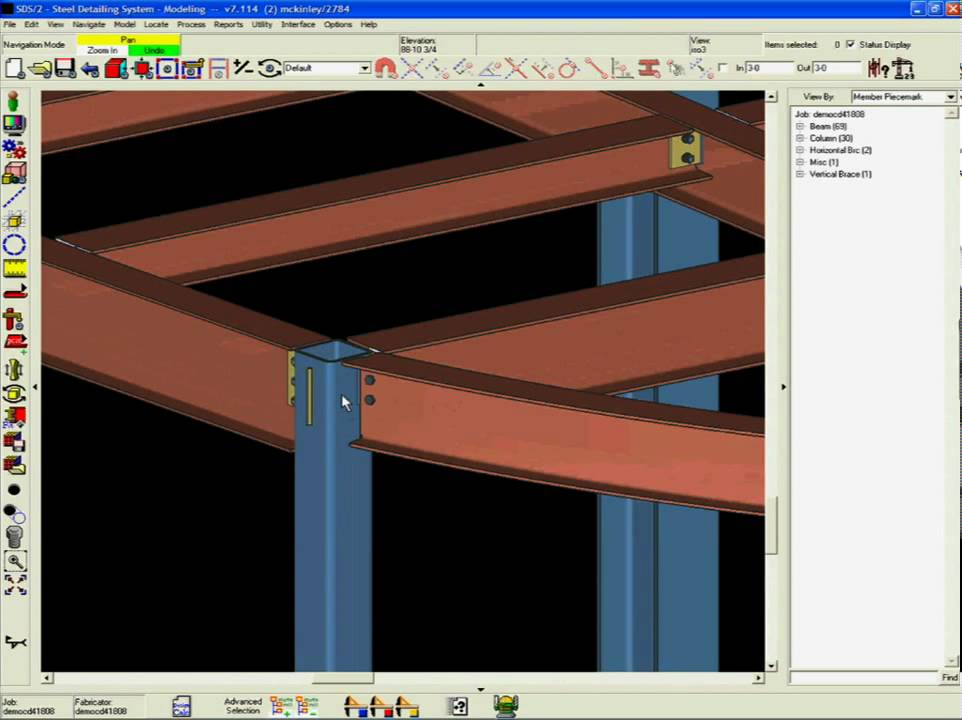Open the View By Member Piecemark dropdown
Viewport: 962px width, 720px height.
pos(950,97)
